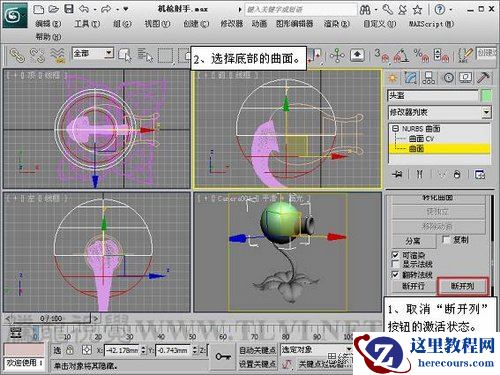Switch to the Utilities hammer tab
Screen dimensions: 500x375
483,78
